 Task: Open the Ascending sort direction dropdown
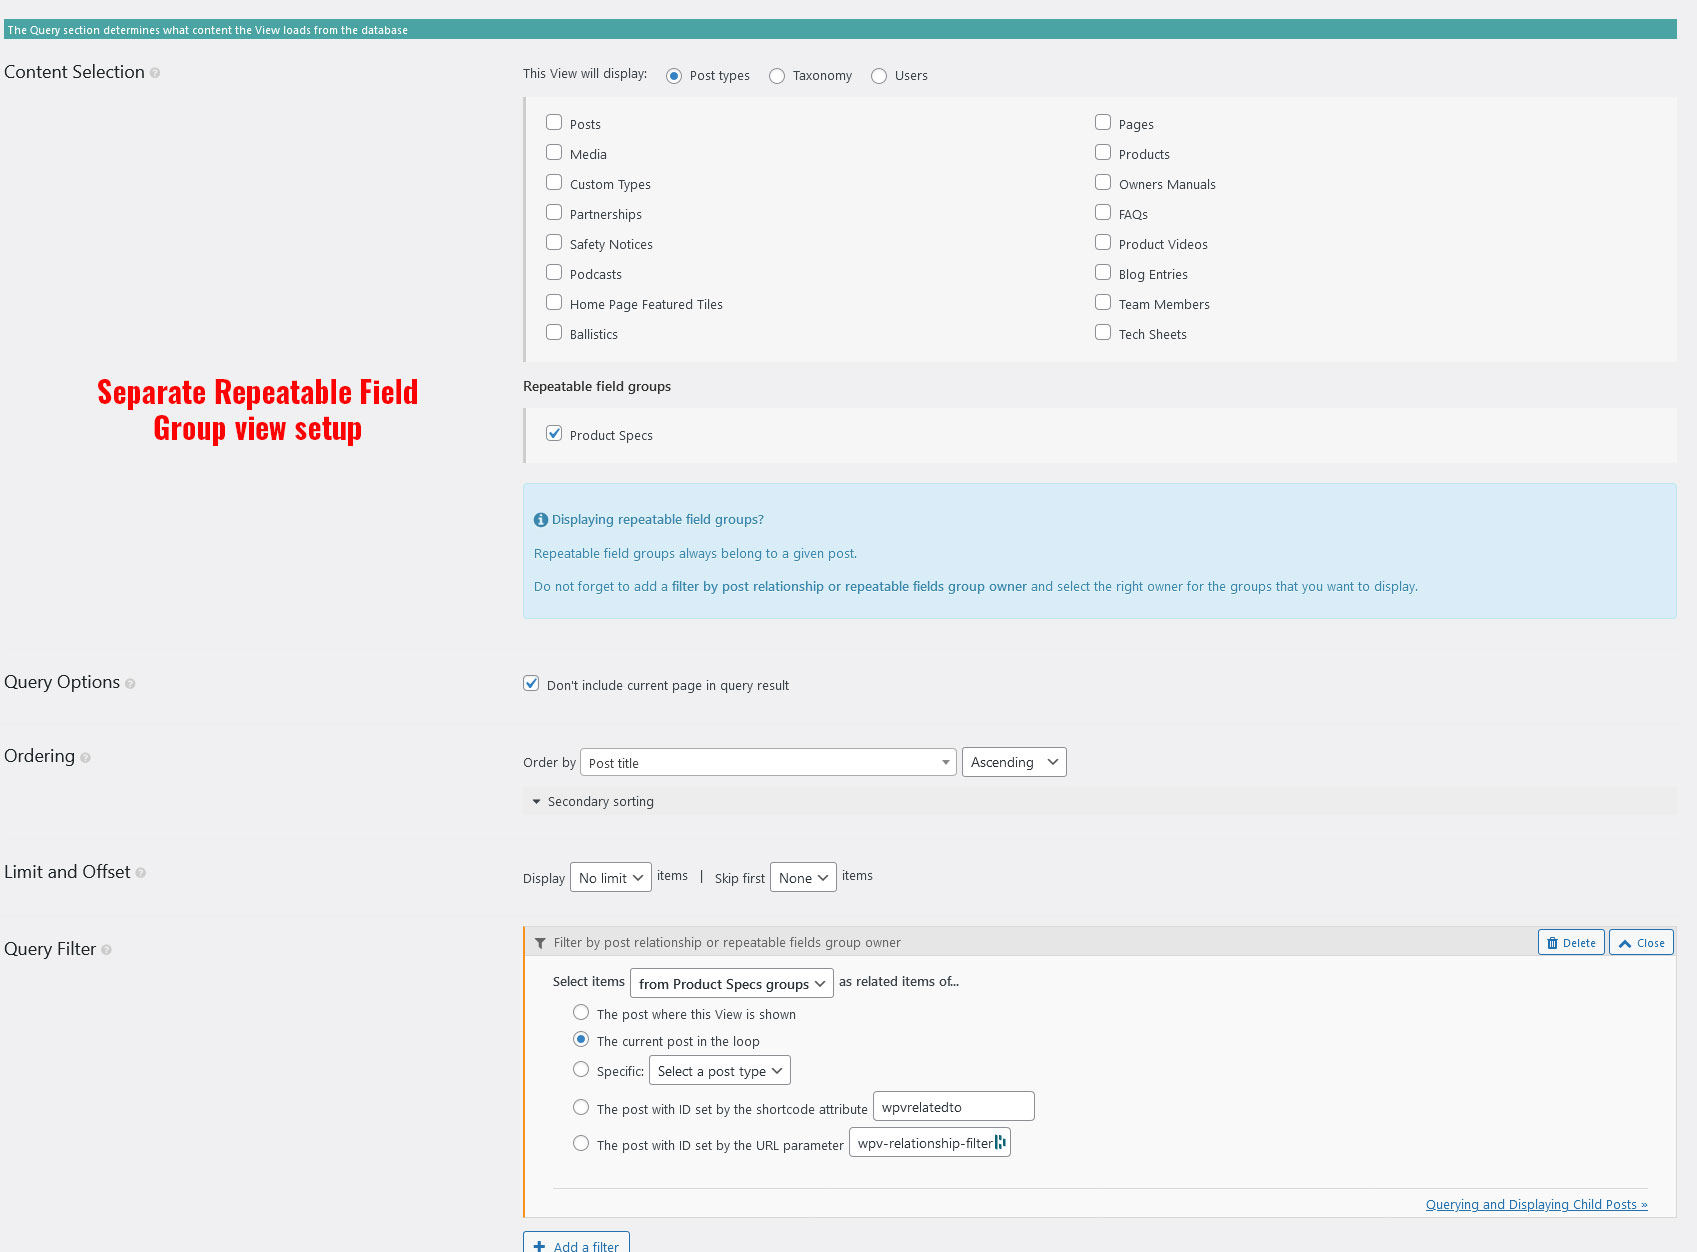[1014, 763]
